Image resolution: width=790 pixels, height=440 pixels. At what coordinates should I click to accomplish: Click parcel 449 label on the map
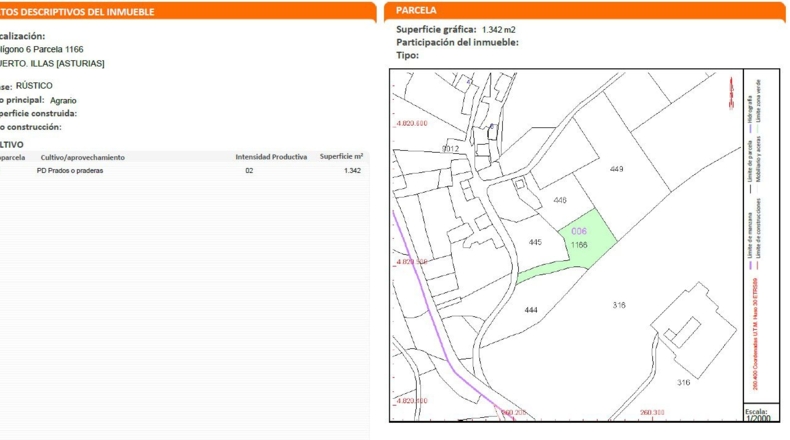pyautogui.click(x=616, y=169)
